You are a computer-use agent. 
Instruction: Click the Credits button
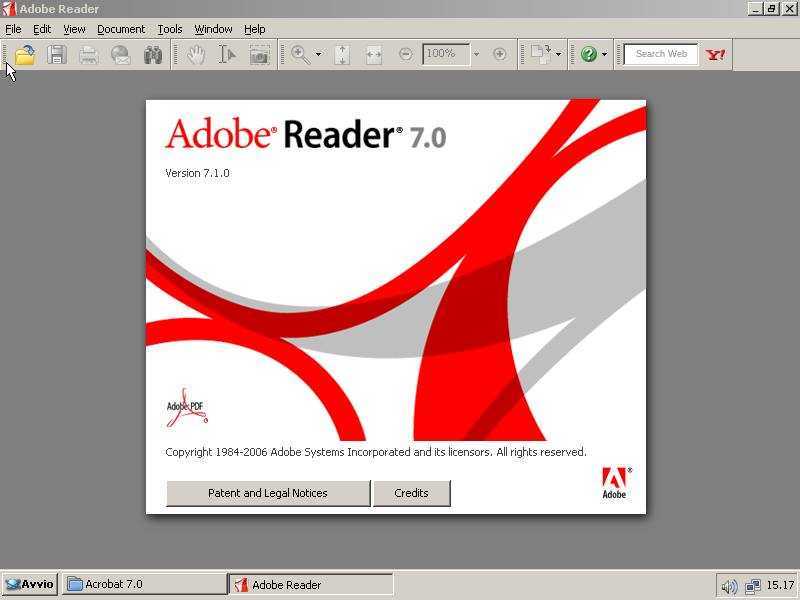point(412,493)
